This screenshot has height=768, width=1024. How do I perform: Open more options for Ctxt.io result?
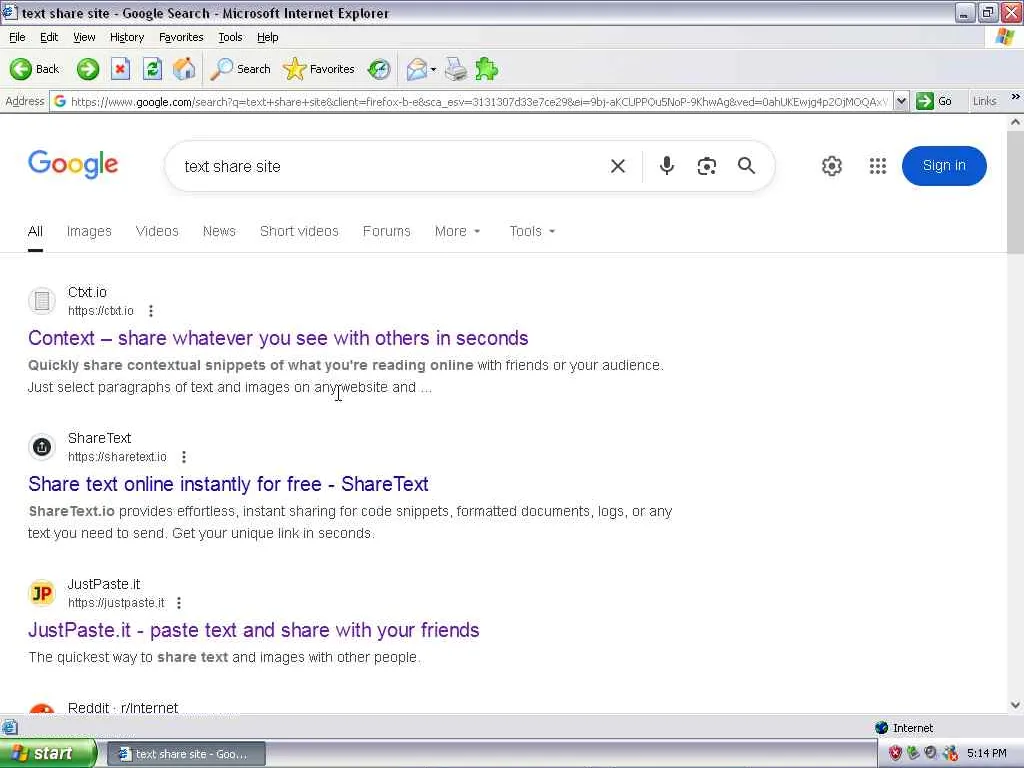click(151, 311)
